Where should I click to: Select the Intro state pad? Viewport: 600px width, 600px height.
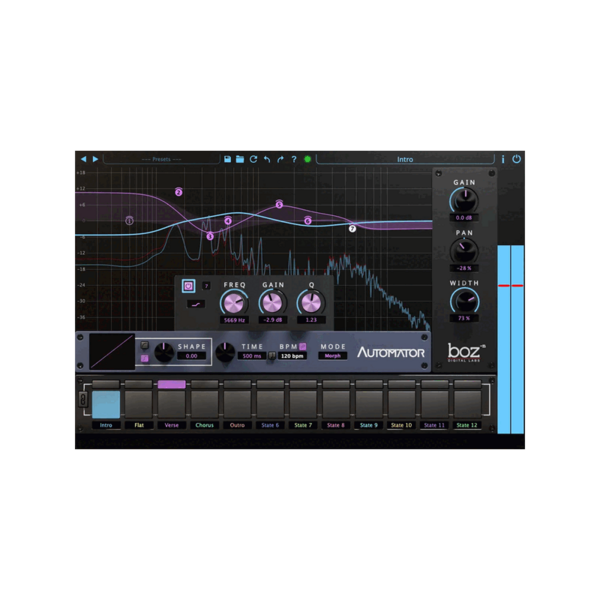point(106,404)
